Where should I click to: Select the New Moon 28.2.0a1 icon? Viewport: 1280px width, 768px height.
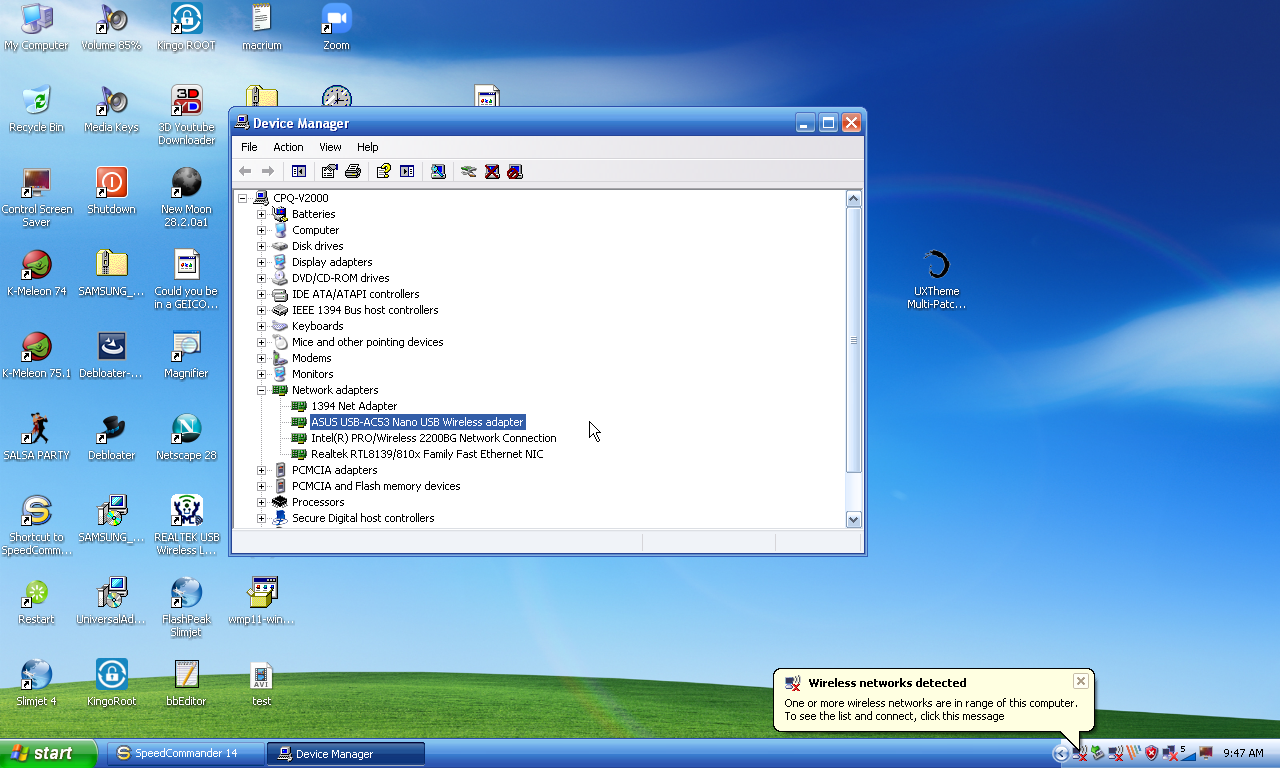click(x=186, y=197)
